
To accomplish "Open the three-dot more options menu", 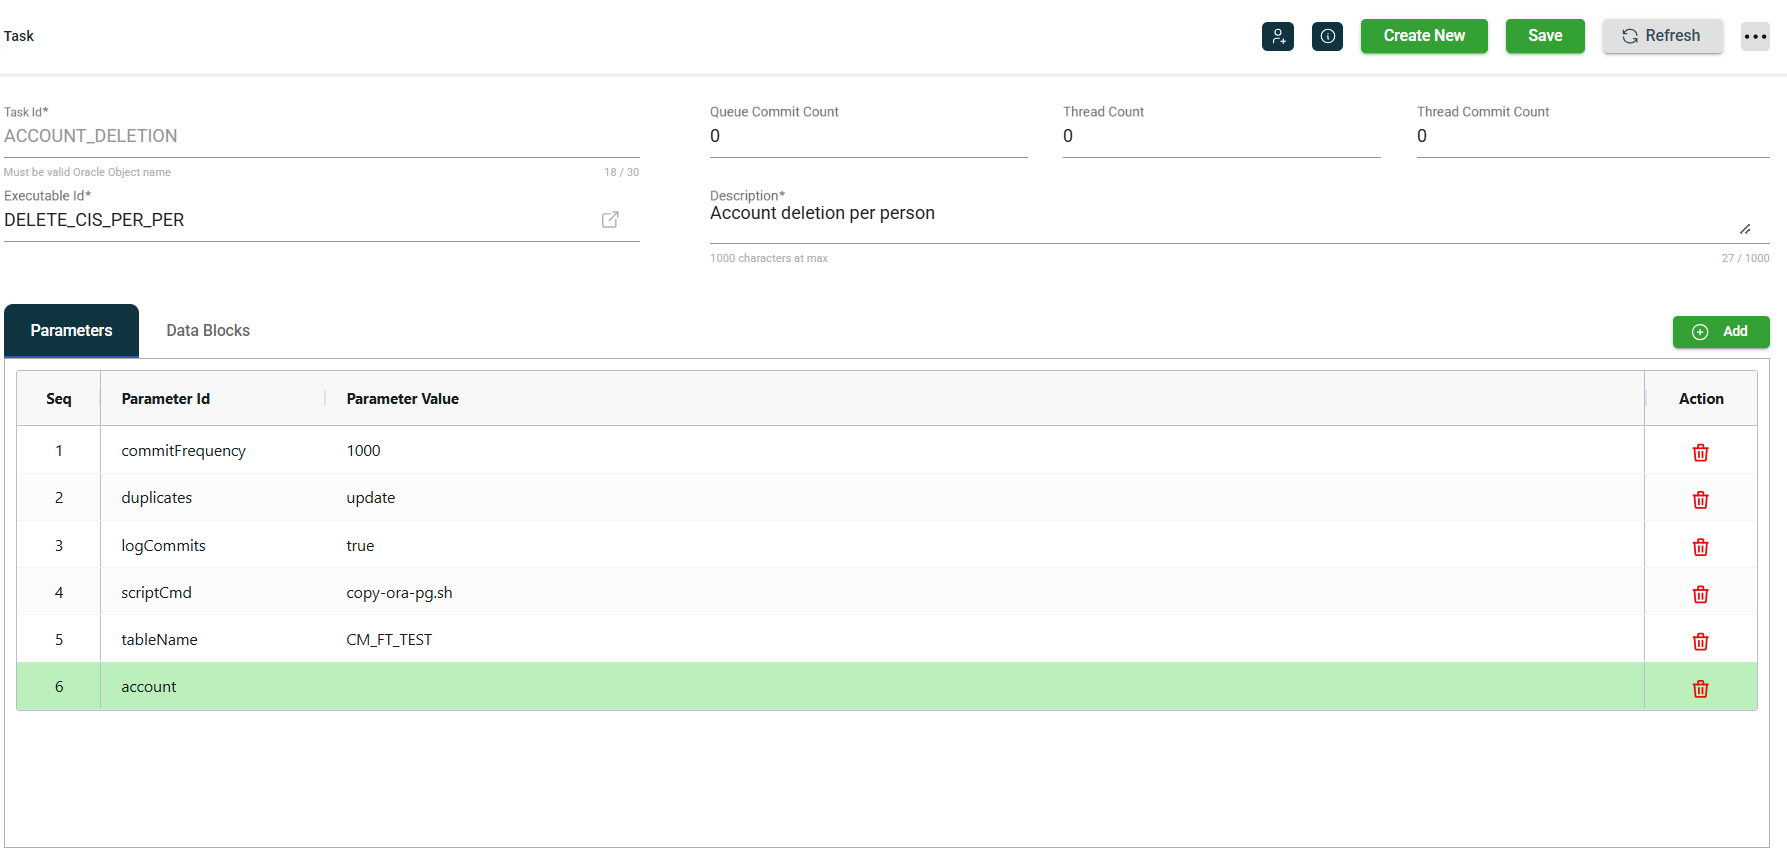I will click(1755, 36).
